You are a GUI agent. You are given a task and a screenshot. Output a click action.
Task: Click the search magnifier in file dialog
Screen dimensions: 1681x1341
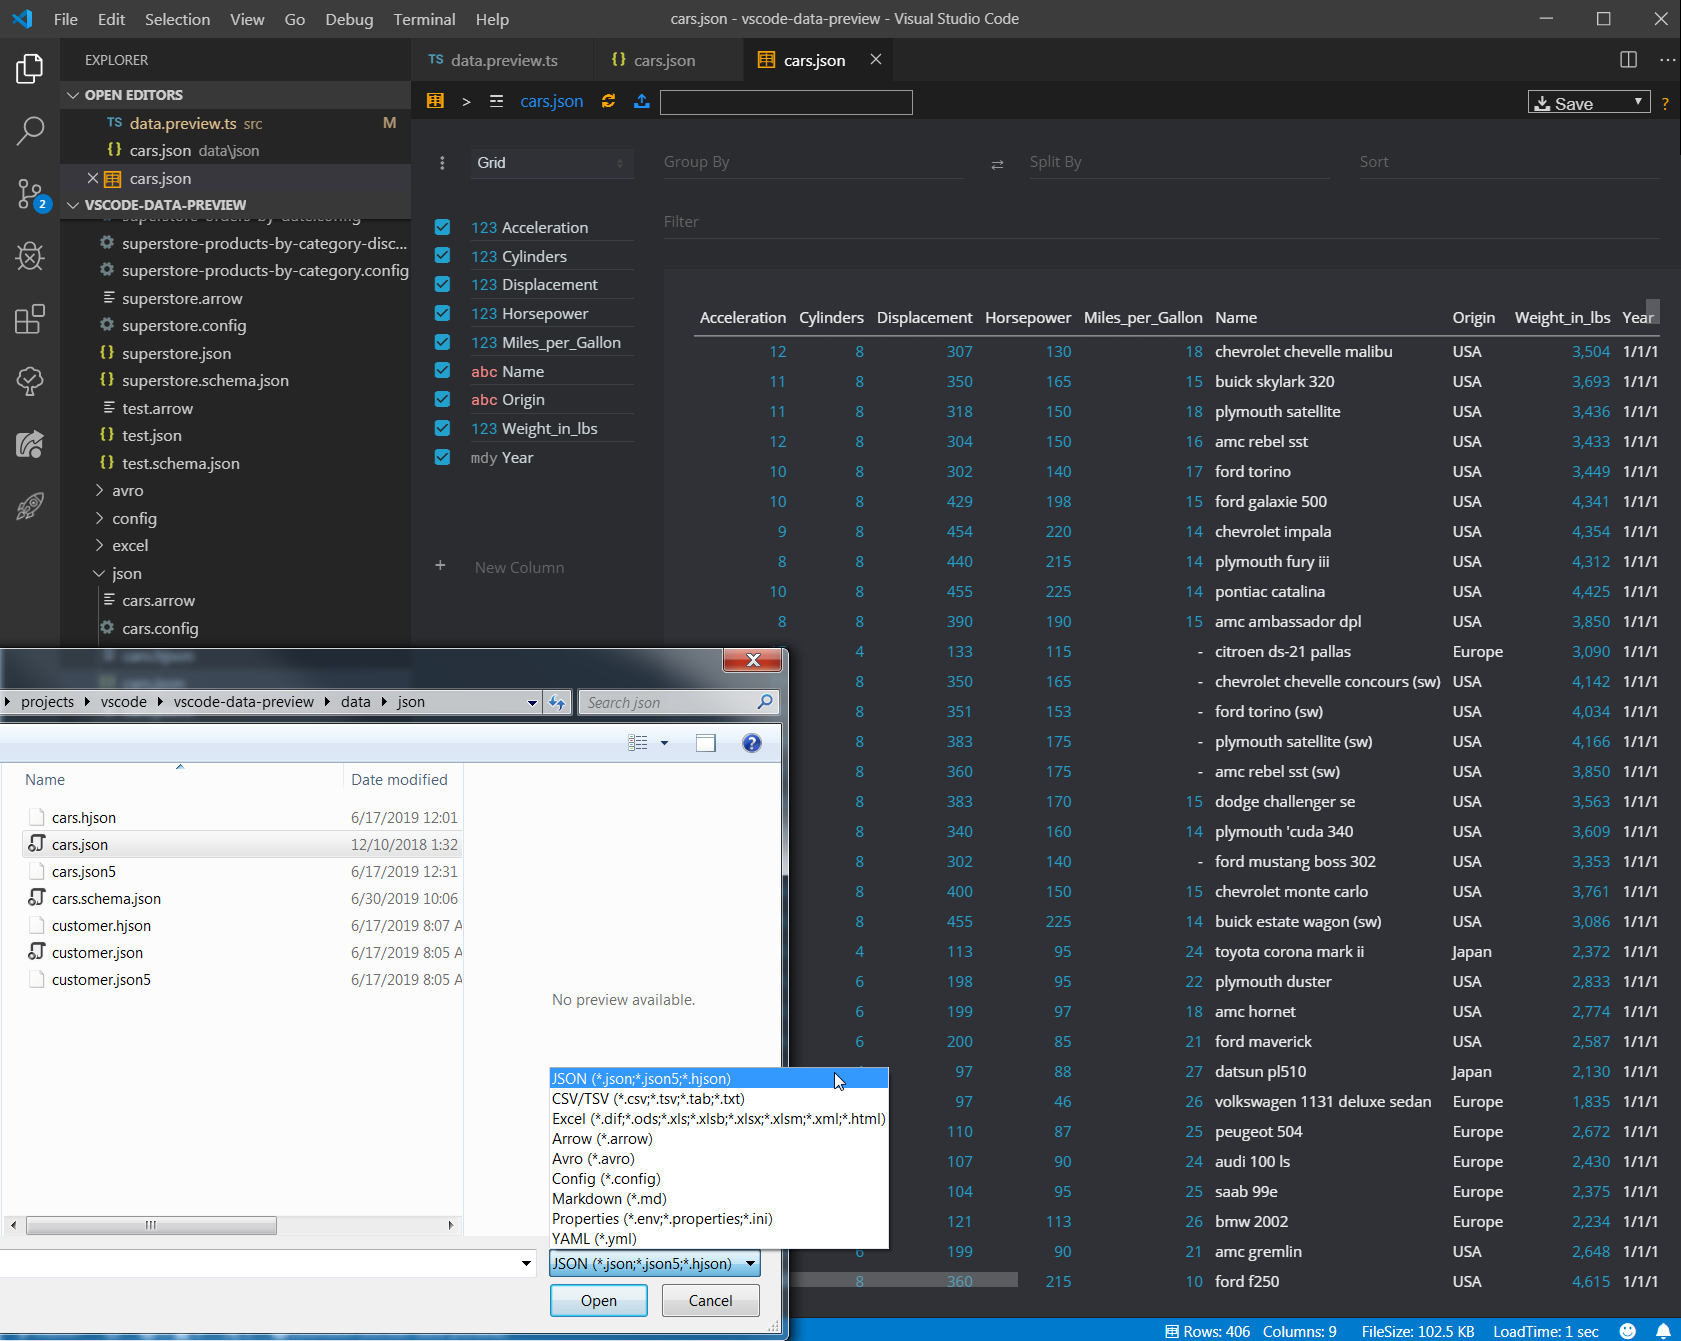coord(765,702)
